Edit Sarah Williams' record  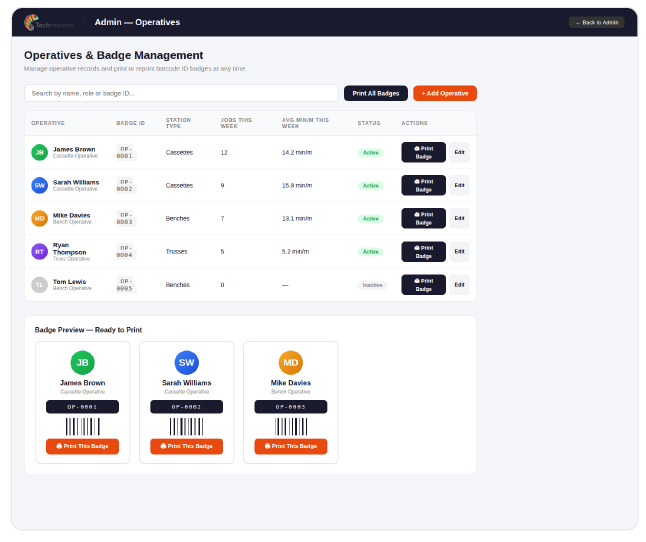459,185
